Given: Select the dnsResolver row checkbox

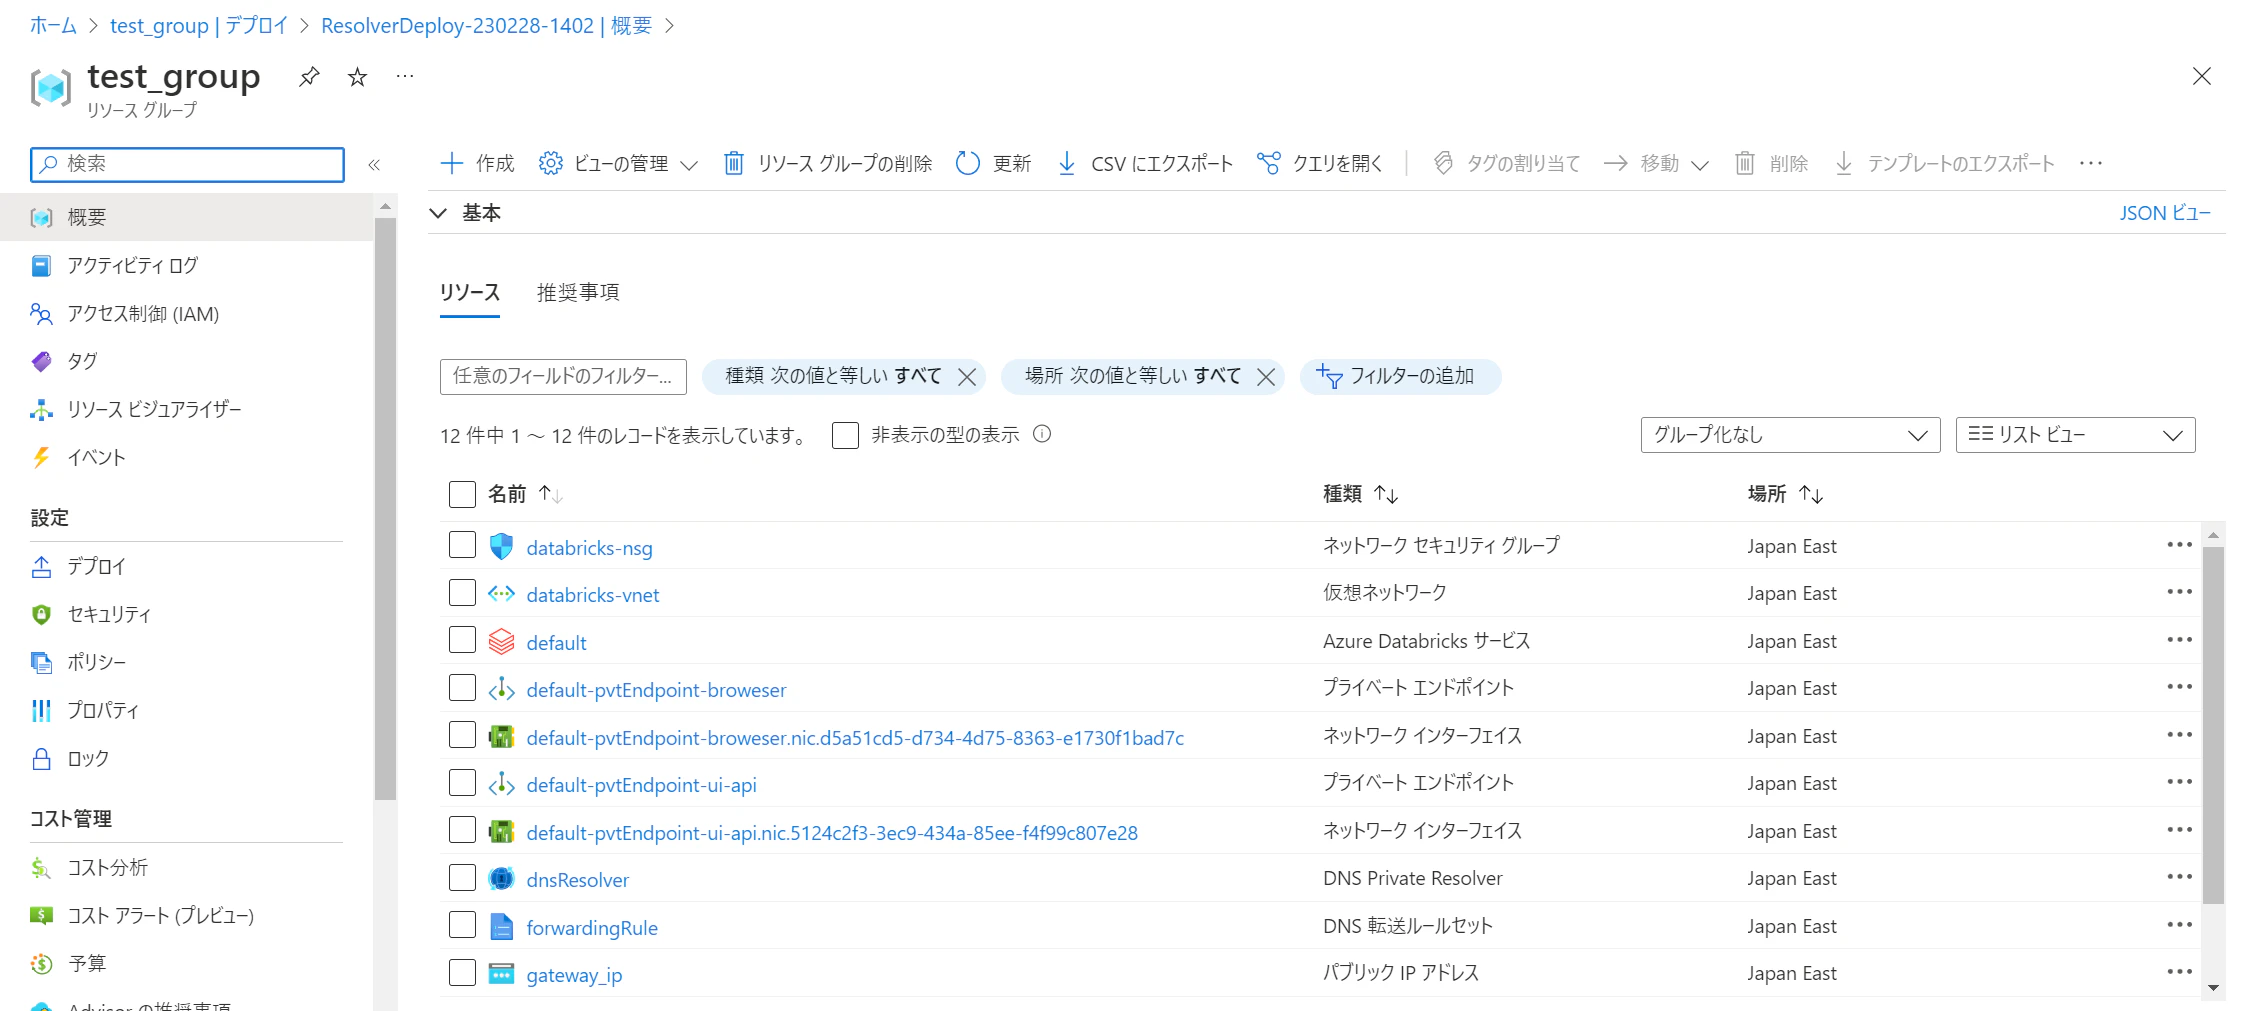Looking at the screenshot, I should click(462, 877).
